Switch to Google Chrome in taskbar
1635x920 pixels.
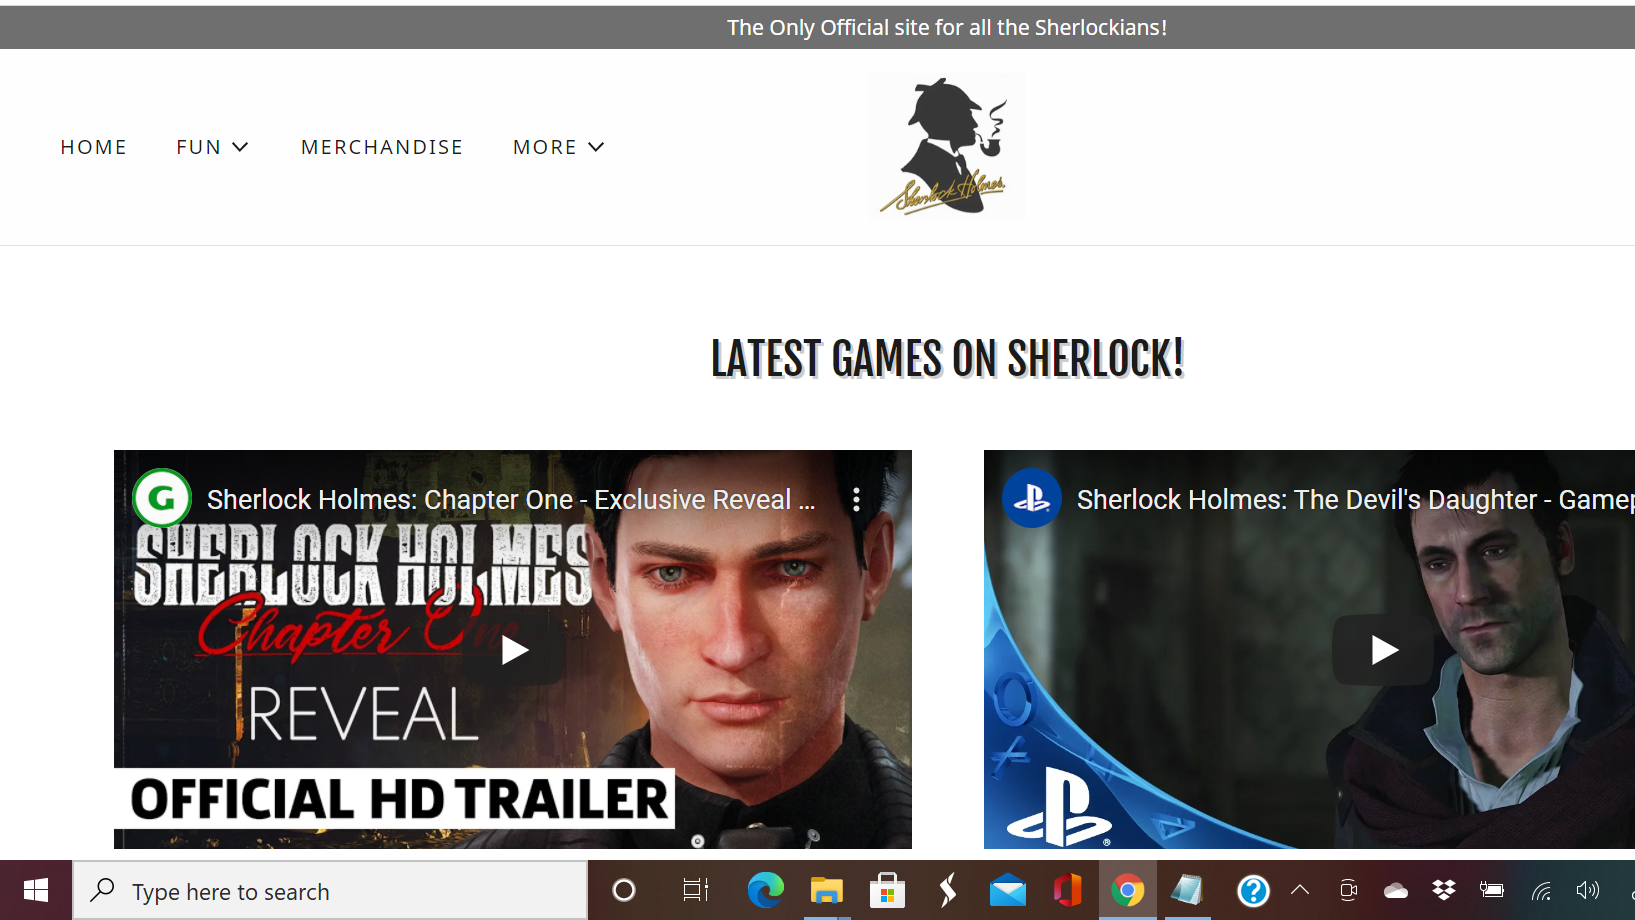[1128, 890]
